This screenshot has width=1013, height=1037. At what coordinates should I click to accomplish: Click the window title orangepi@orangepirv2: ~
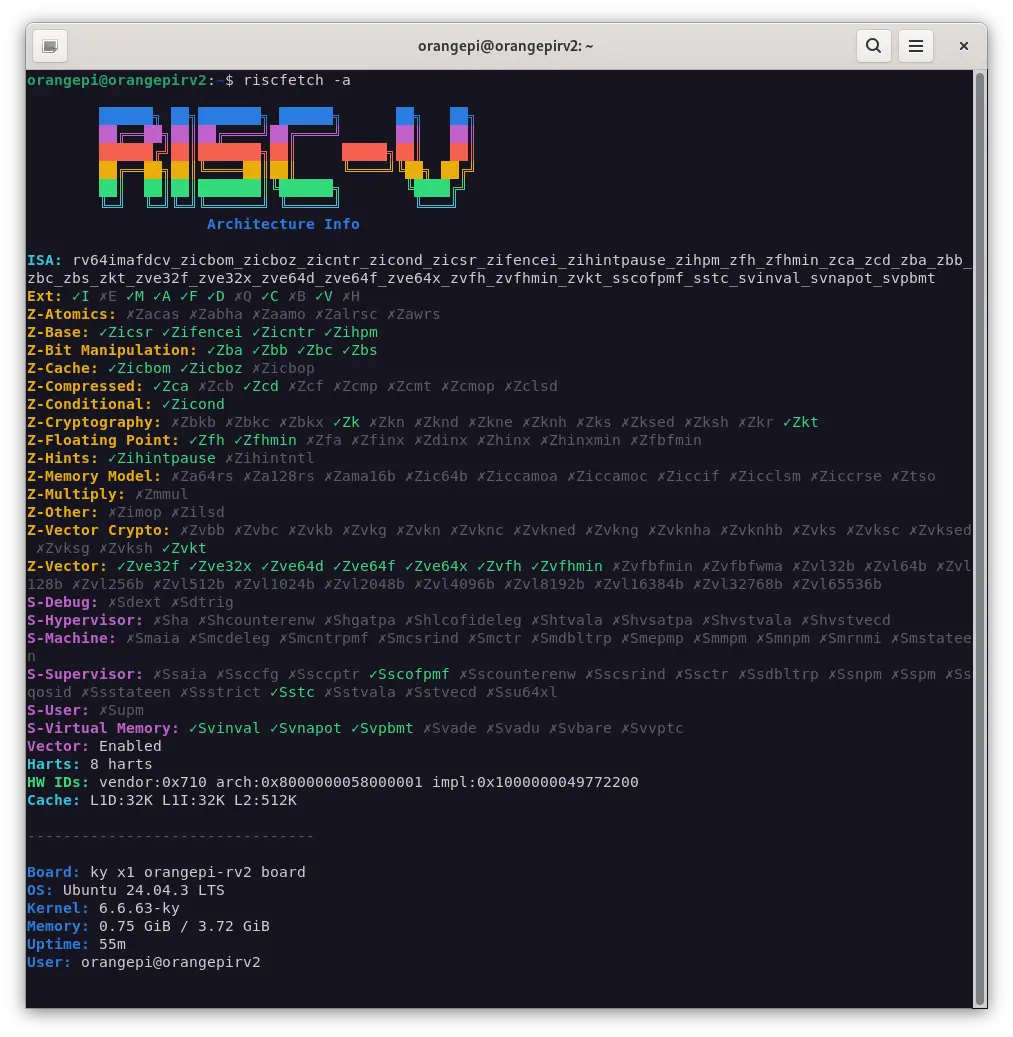click(x=506, y=46)
